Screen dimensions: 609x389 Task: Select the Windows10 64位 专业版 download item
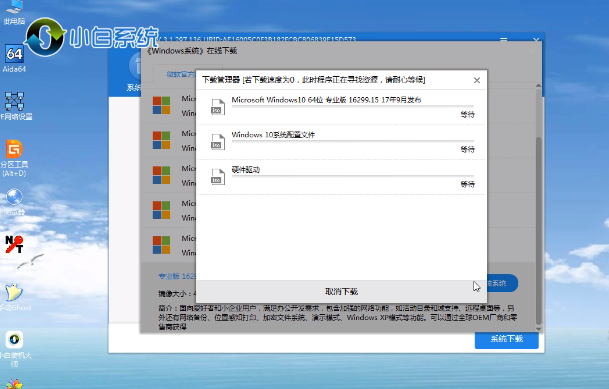(341, 107)
